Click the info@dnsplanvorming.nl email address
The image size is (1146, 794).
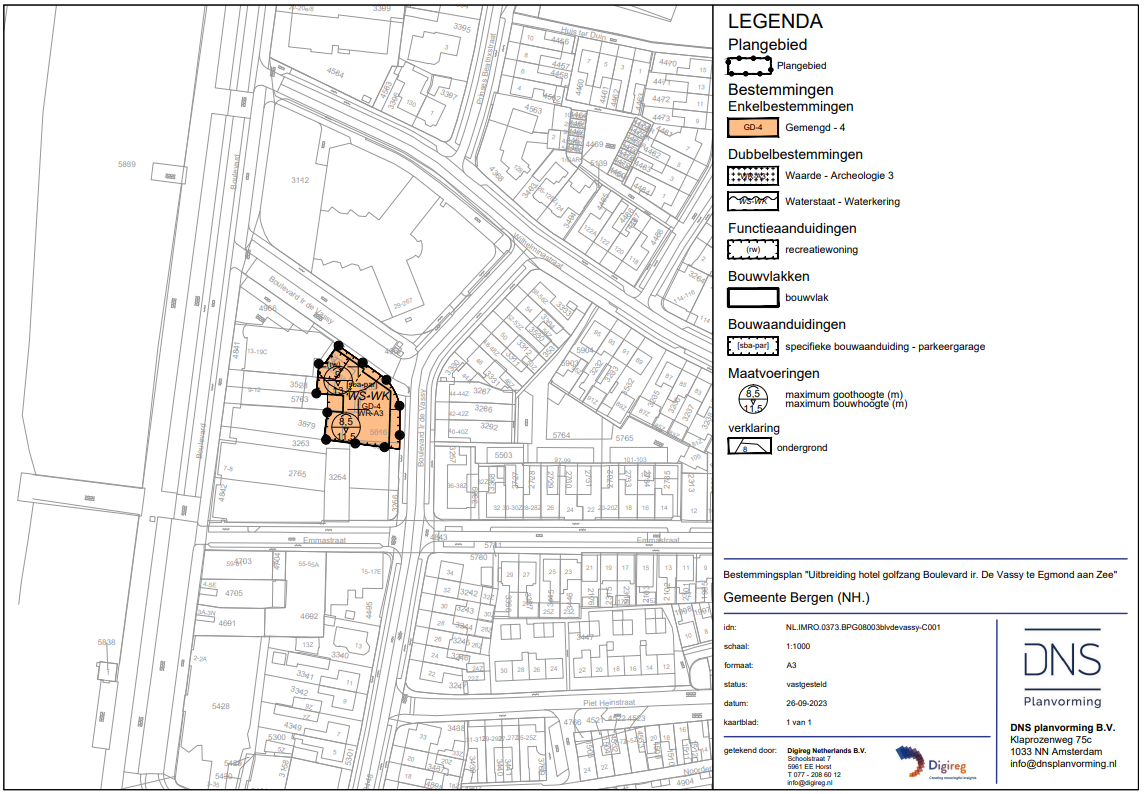point(1063,763)
